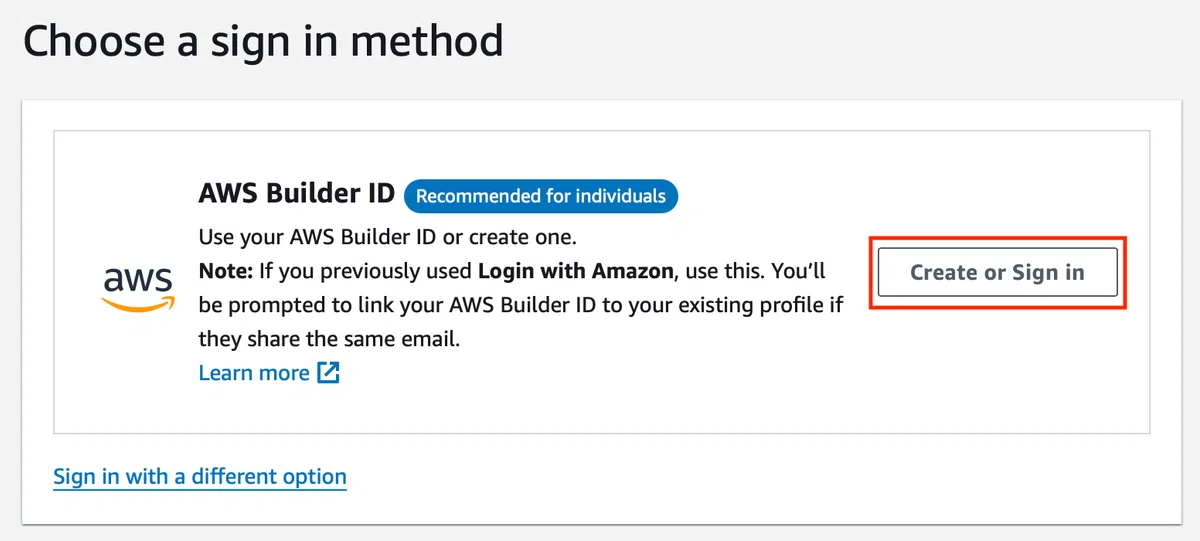The image size is (1200, 541).
Task: Click the bold Note: label
Action: click(227, 272)
